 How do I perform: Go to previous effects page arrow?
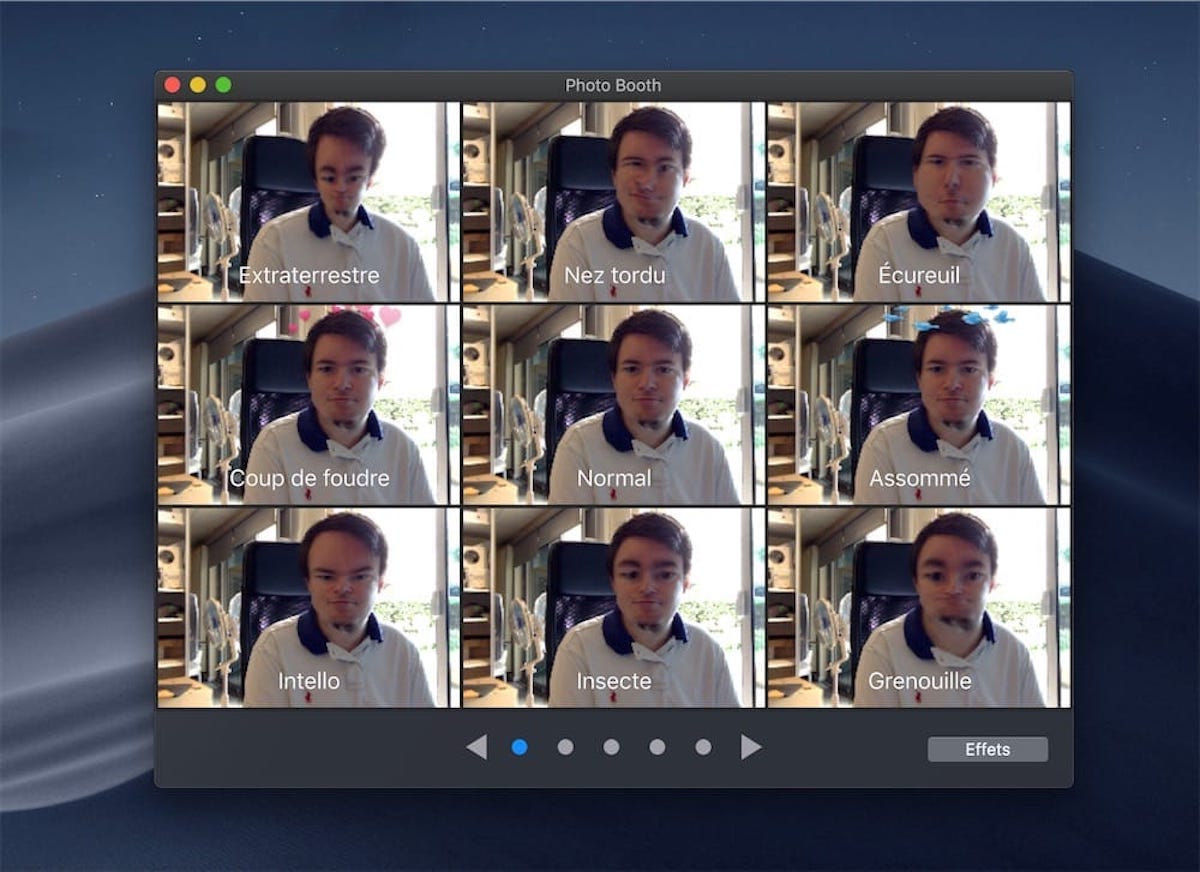pyautogui.click(x=477, y=747)
